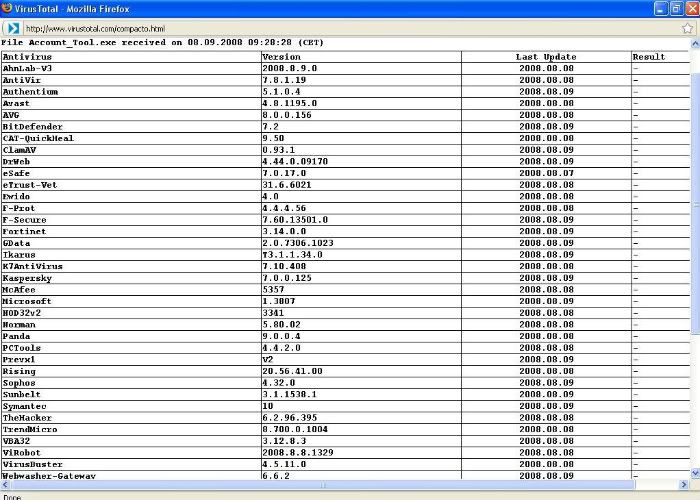
Task: Click the 'Ewido' row name
Action: (16, 196)
